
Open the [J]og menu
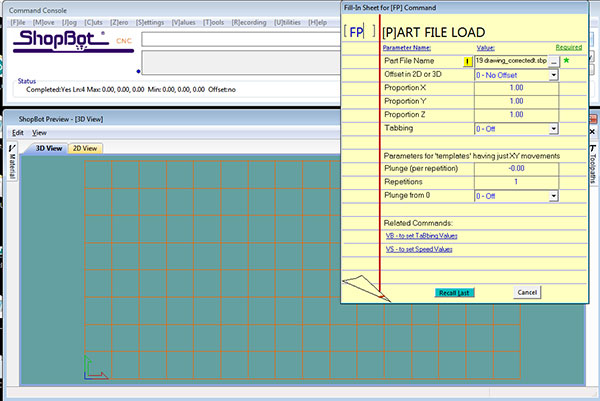[69, 23]
